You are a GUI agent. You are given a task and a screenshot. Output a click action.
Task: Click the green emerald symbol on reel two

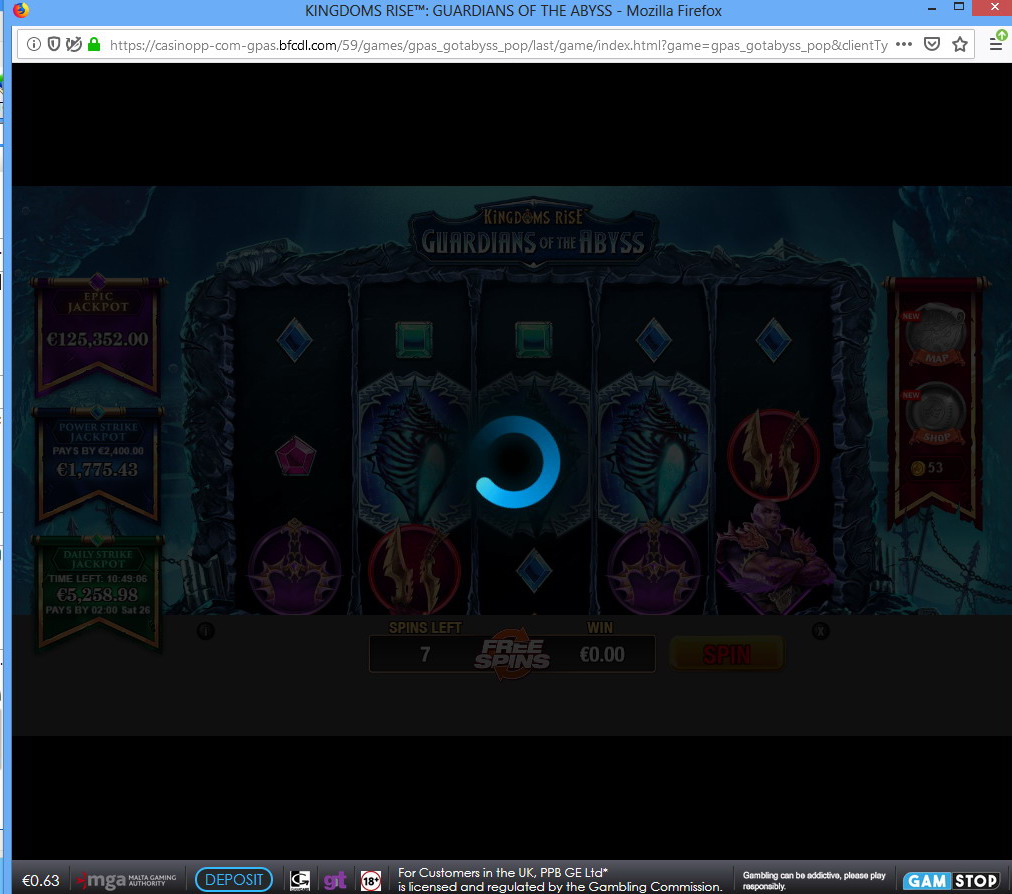point(414,340)
